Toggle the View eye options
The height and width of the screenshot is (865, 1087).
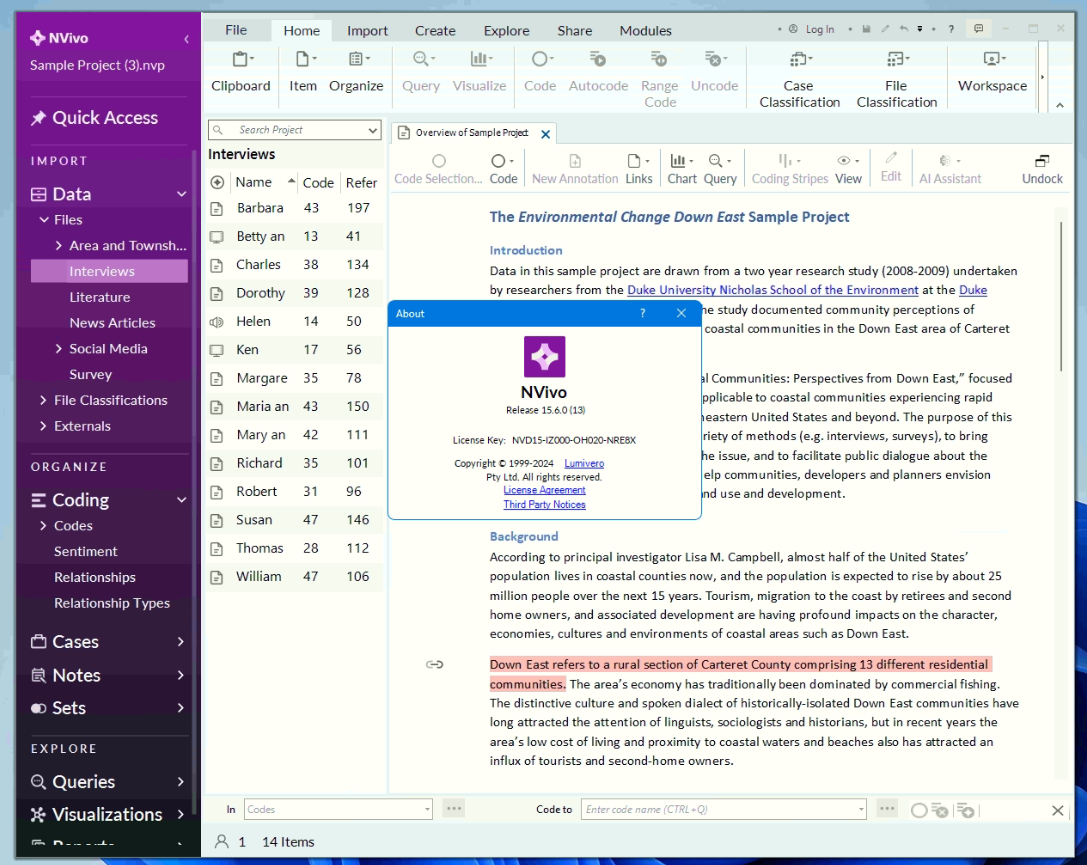tap(847, 161)
